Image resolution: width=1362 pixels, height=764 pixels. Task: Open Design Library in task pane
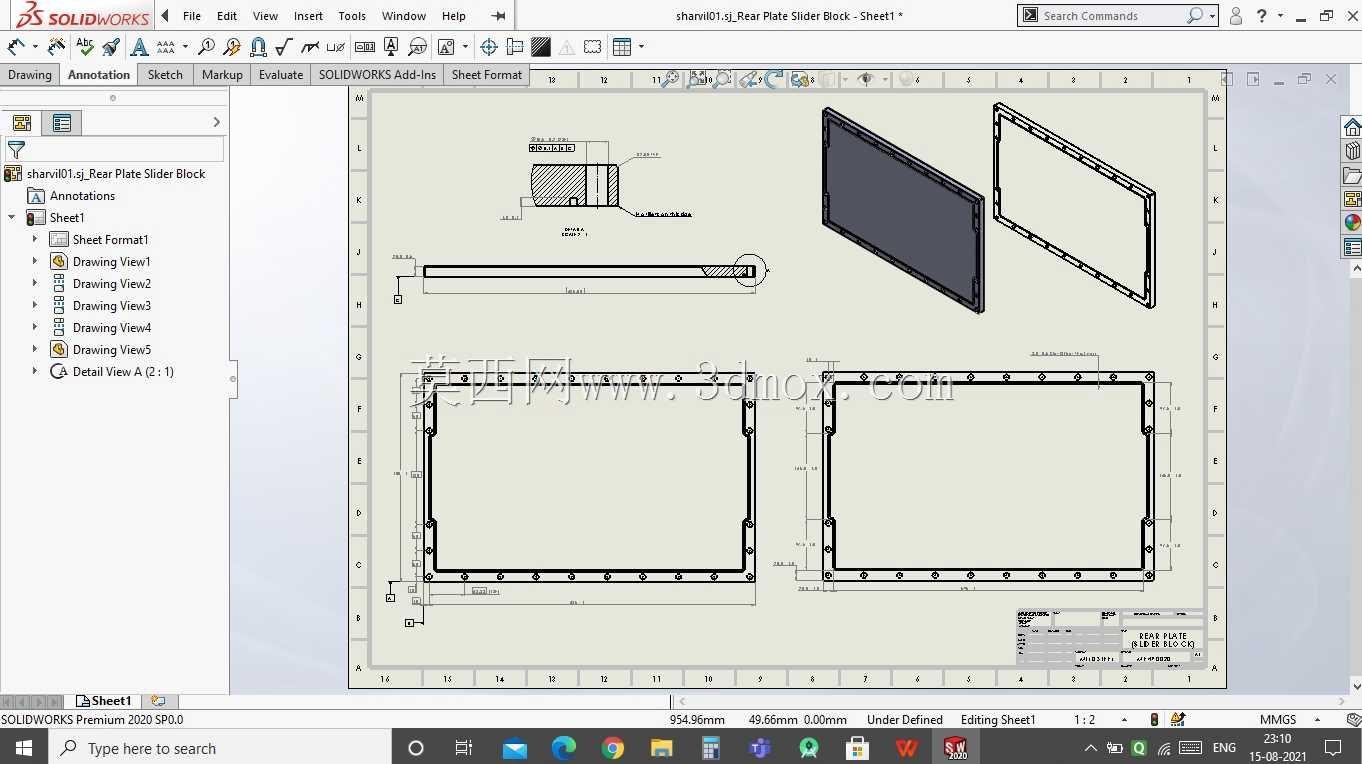[x=1352, y=151]
